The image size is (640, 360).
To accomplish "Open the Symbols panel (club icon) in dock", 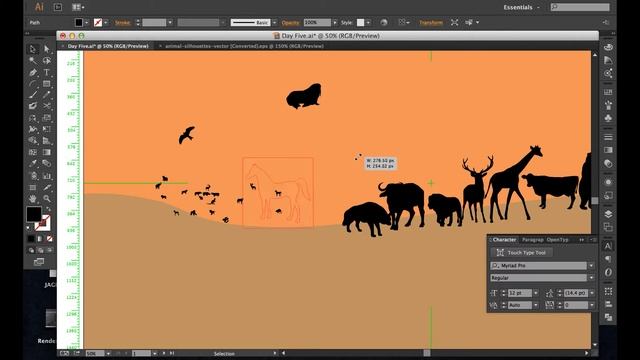I will coord(608,118).
